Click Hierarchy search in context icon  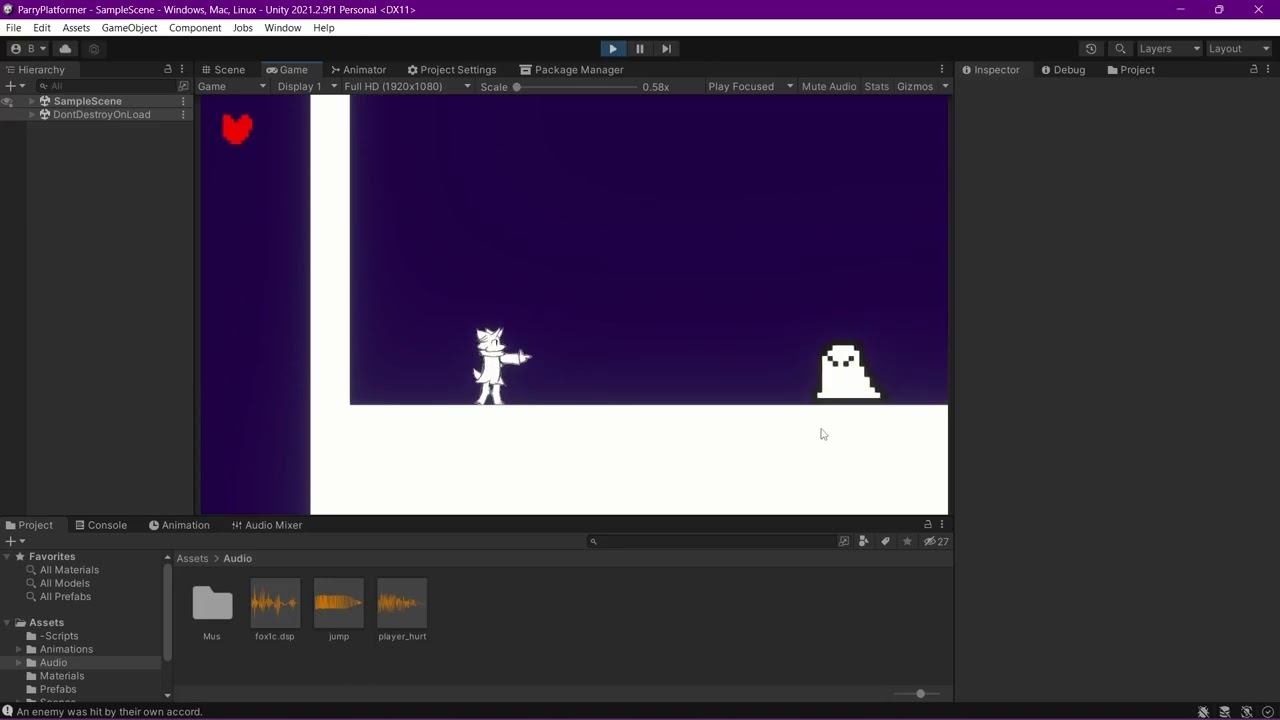(x=183, y=86)
